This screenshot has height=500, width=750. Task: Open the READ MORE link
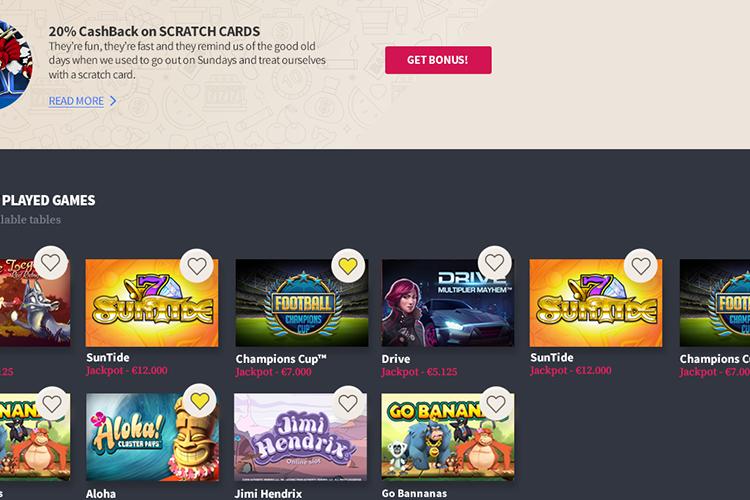[x=76, y=101]
